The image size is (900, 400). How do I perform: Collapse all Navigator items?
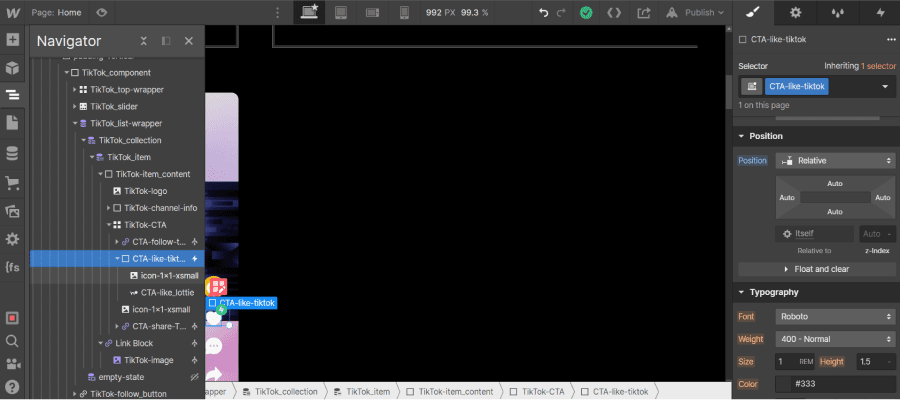point(143,41)
